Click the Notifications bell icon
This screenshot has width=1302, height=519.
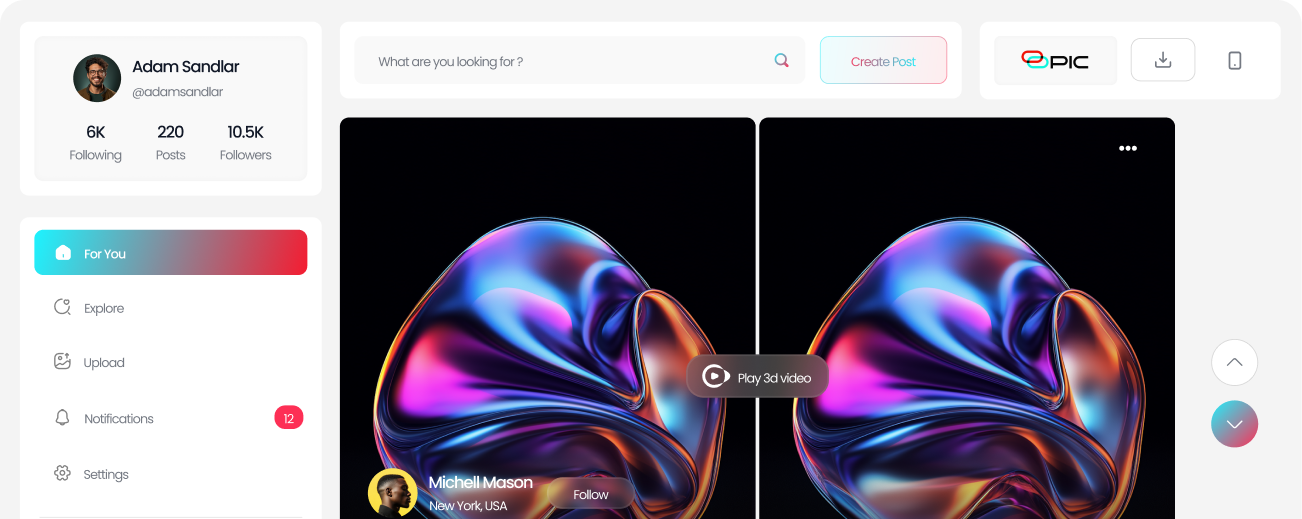[62, 418]
